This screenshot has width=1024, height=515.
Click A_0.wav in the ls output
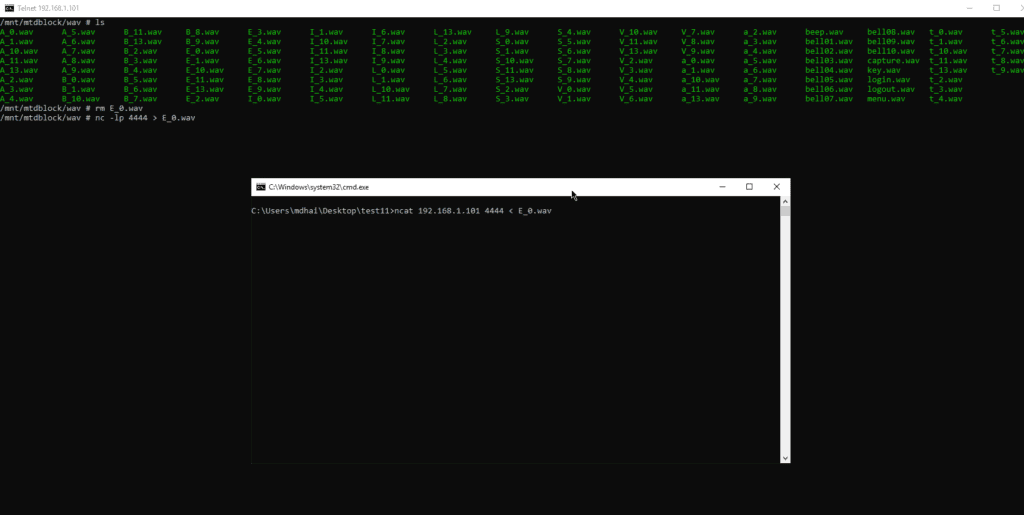pyautogui.click(x=17, y=32)
